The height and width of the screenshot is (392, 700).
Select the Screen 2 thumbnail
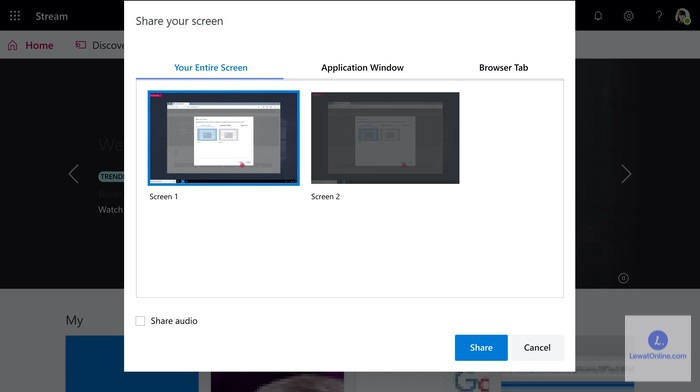[x=385, y=138]
